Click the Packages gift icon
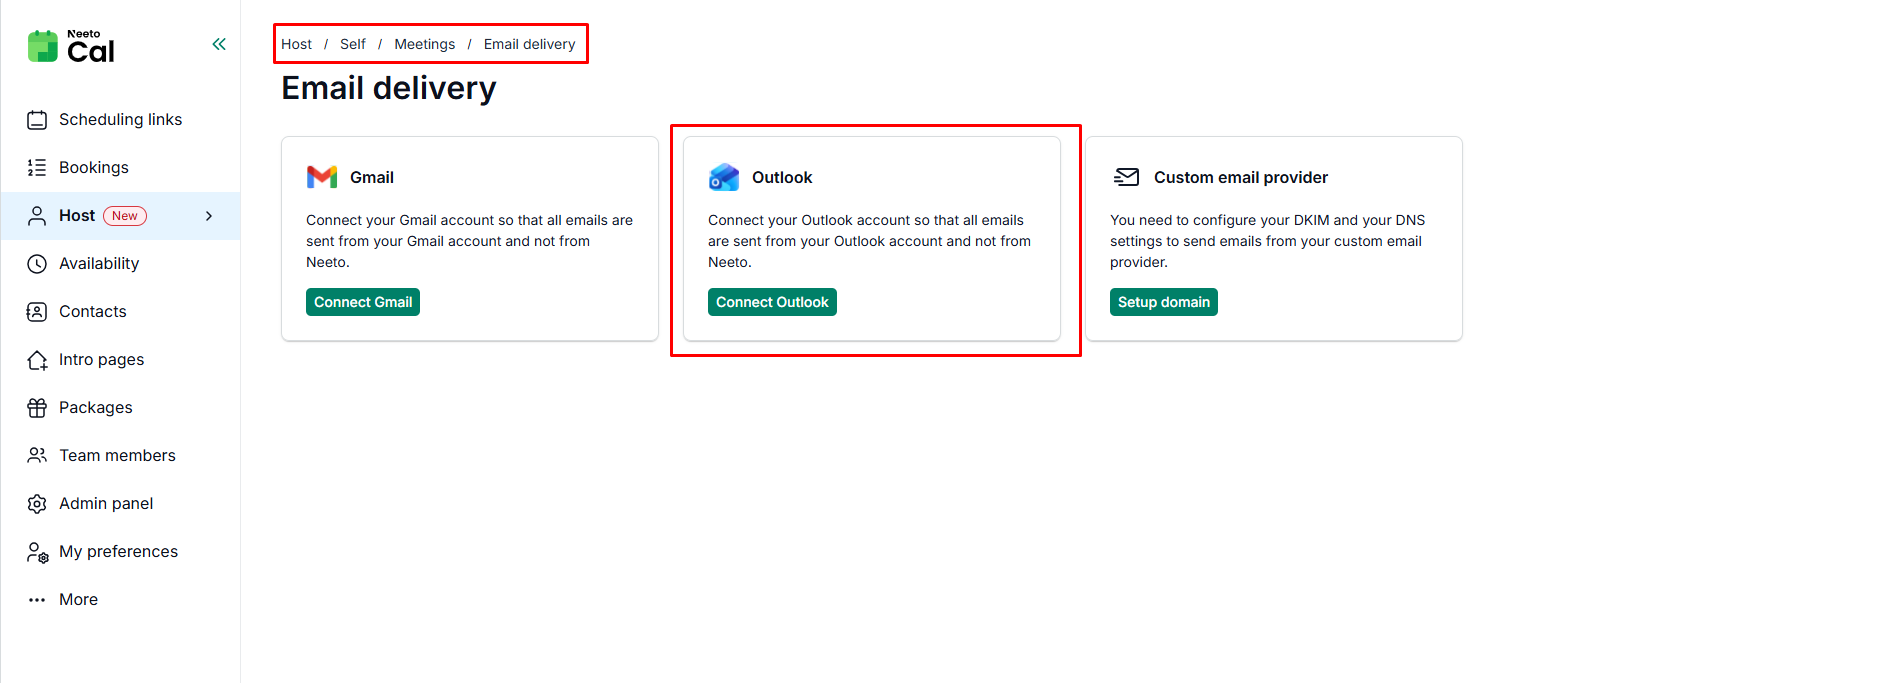 (x=37, y=408)
